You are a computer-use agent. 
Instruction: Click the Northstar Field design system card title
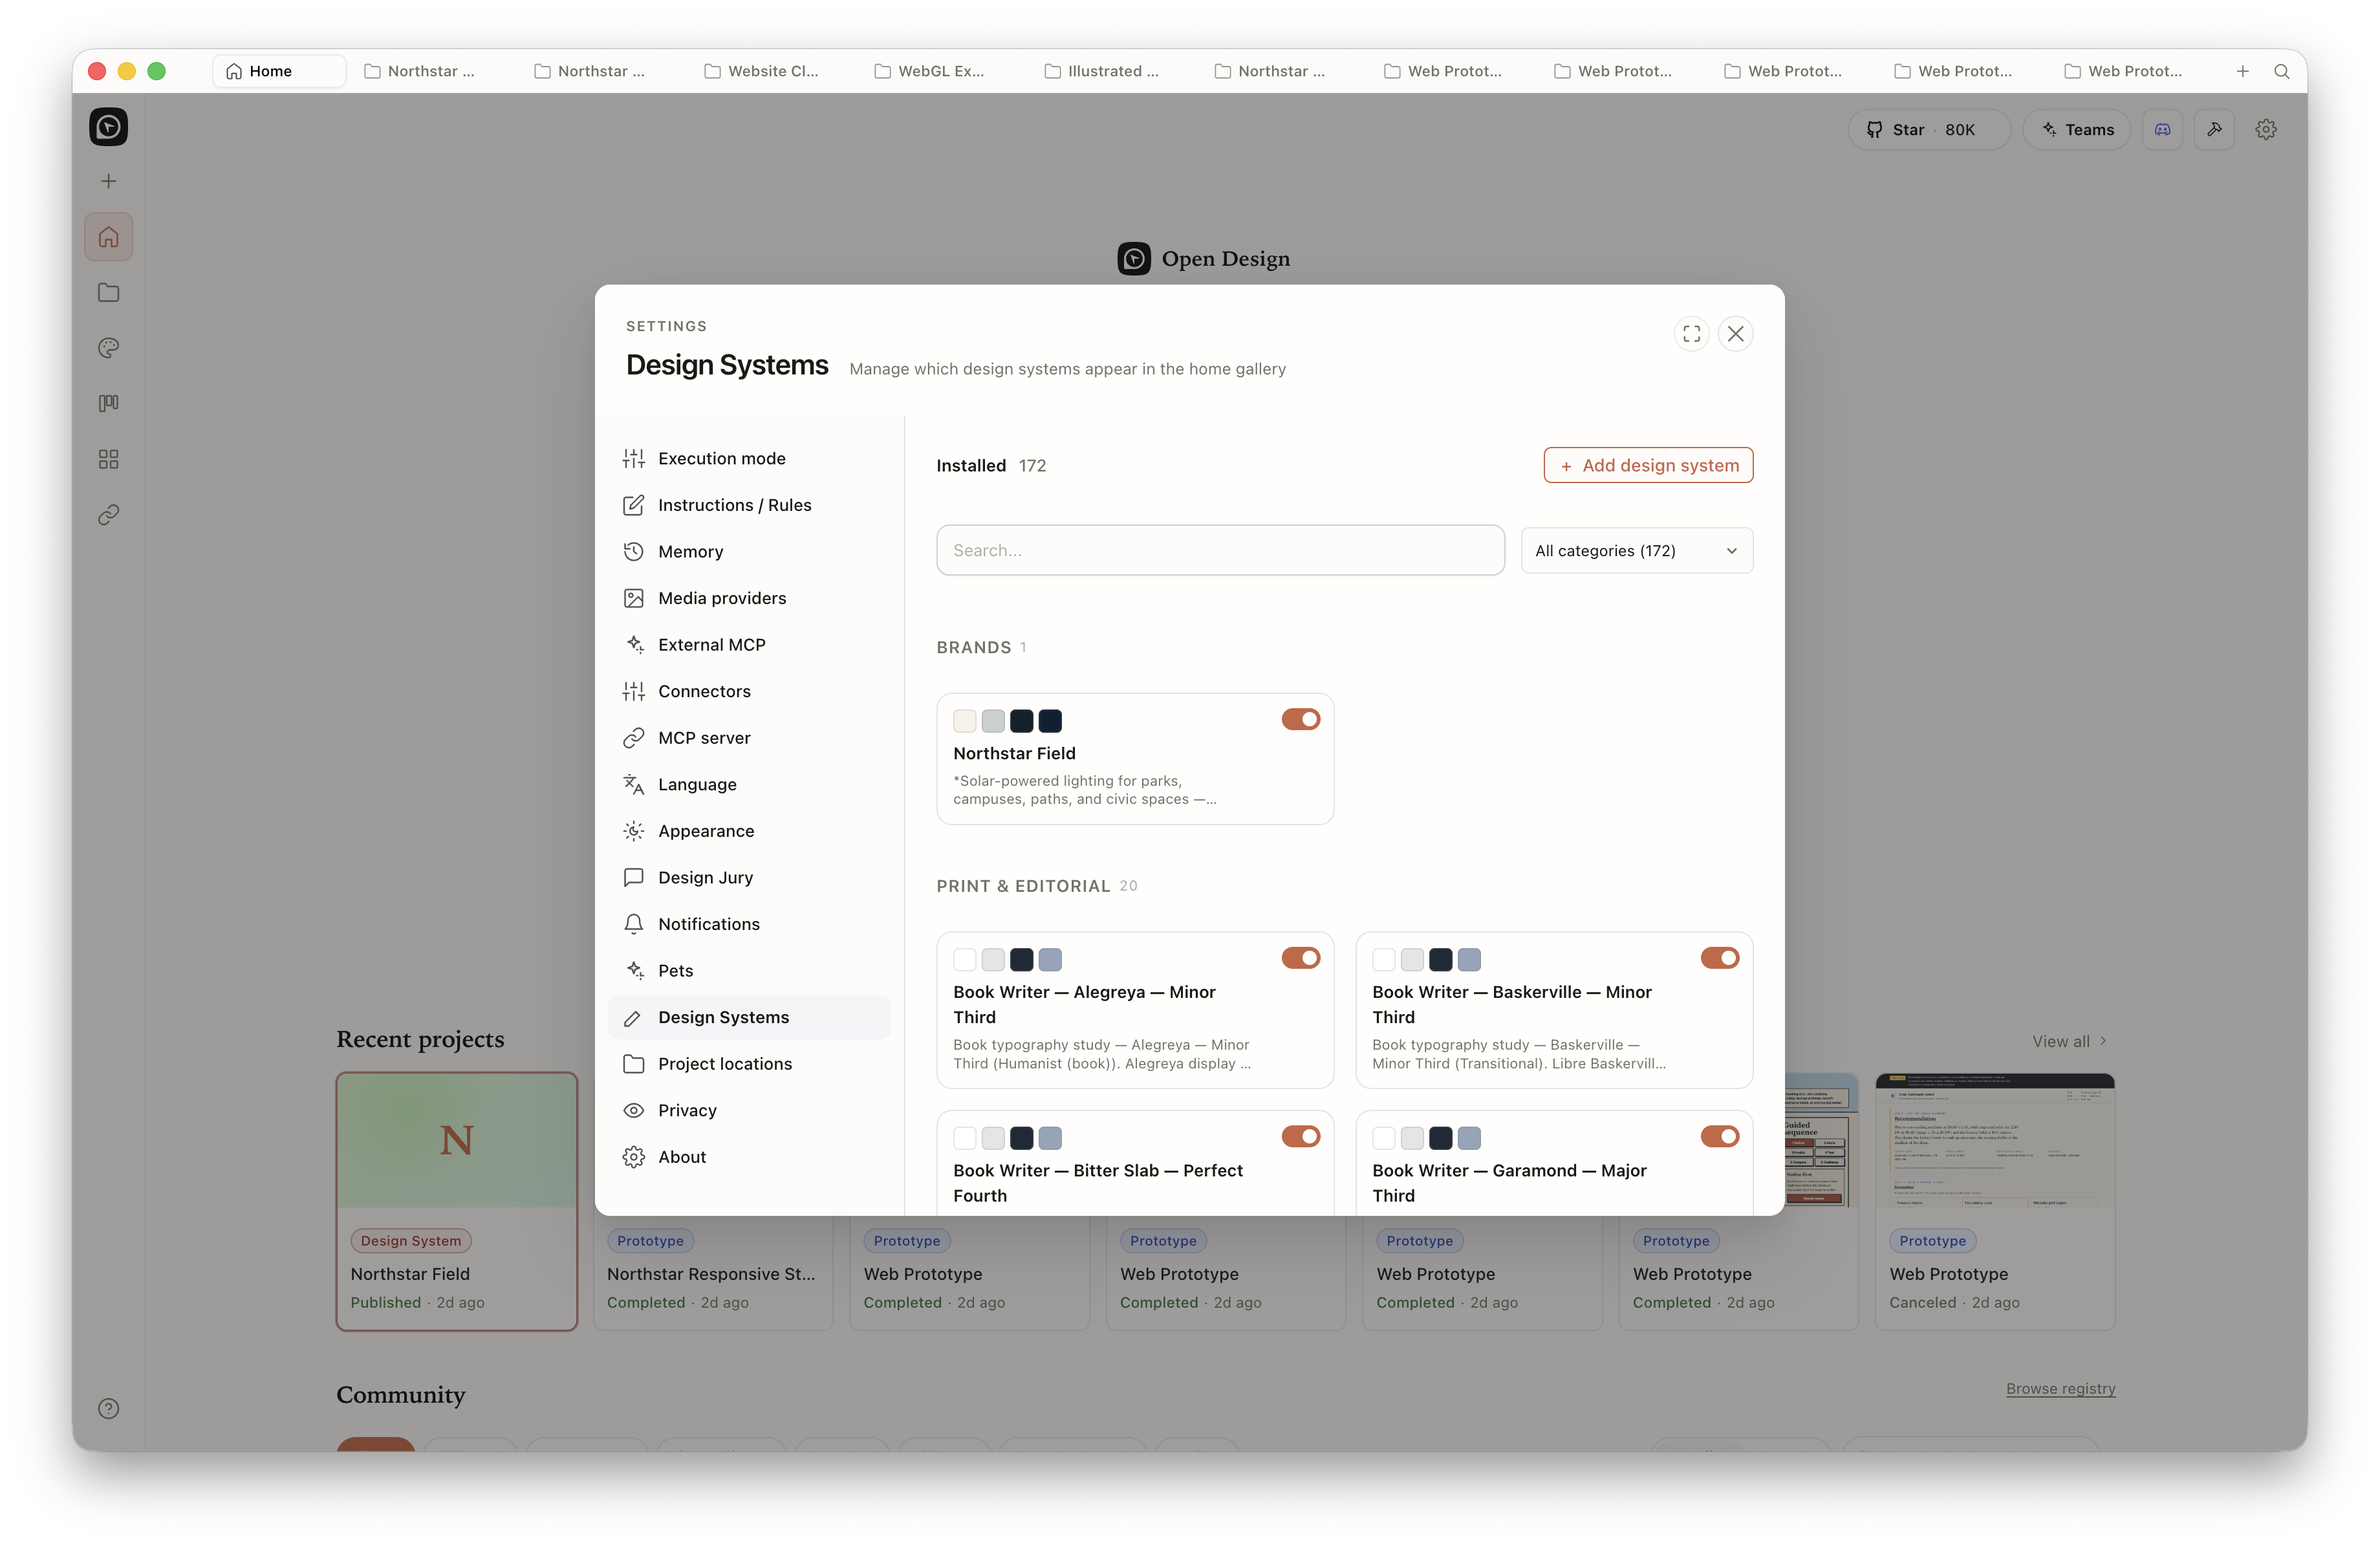tap(1014, 753)
